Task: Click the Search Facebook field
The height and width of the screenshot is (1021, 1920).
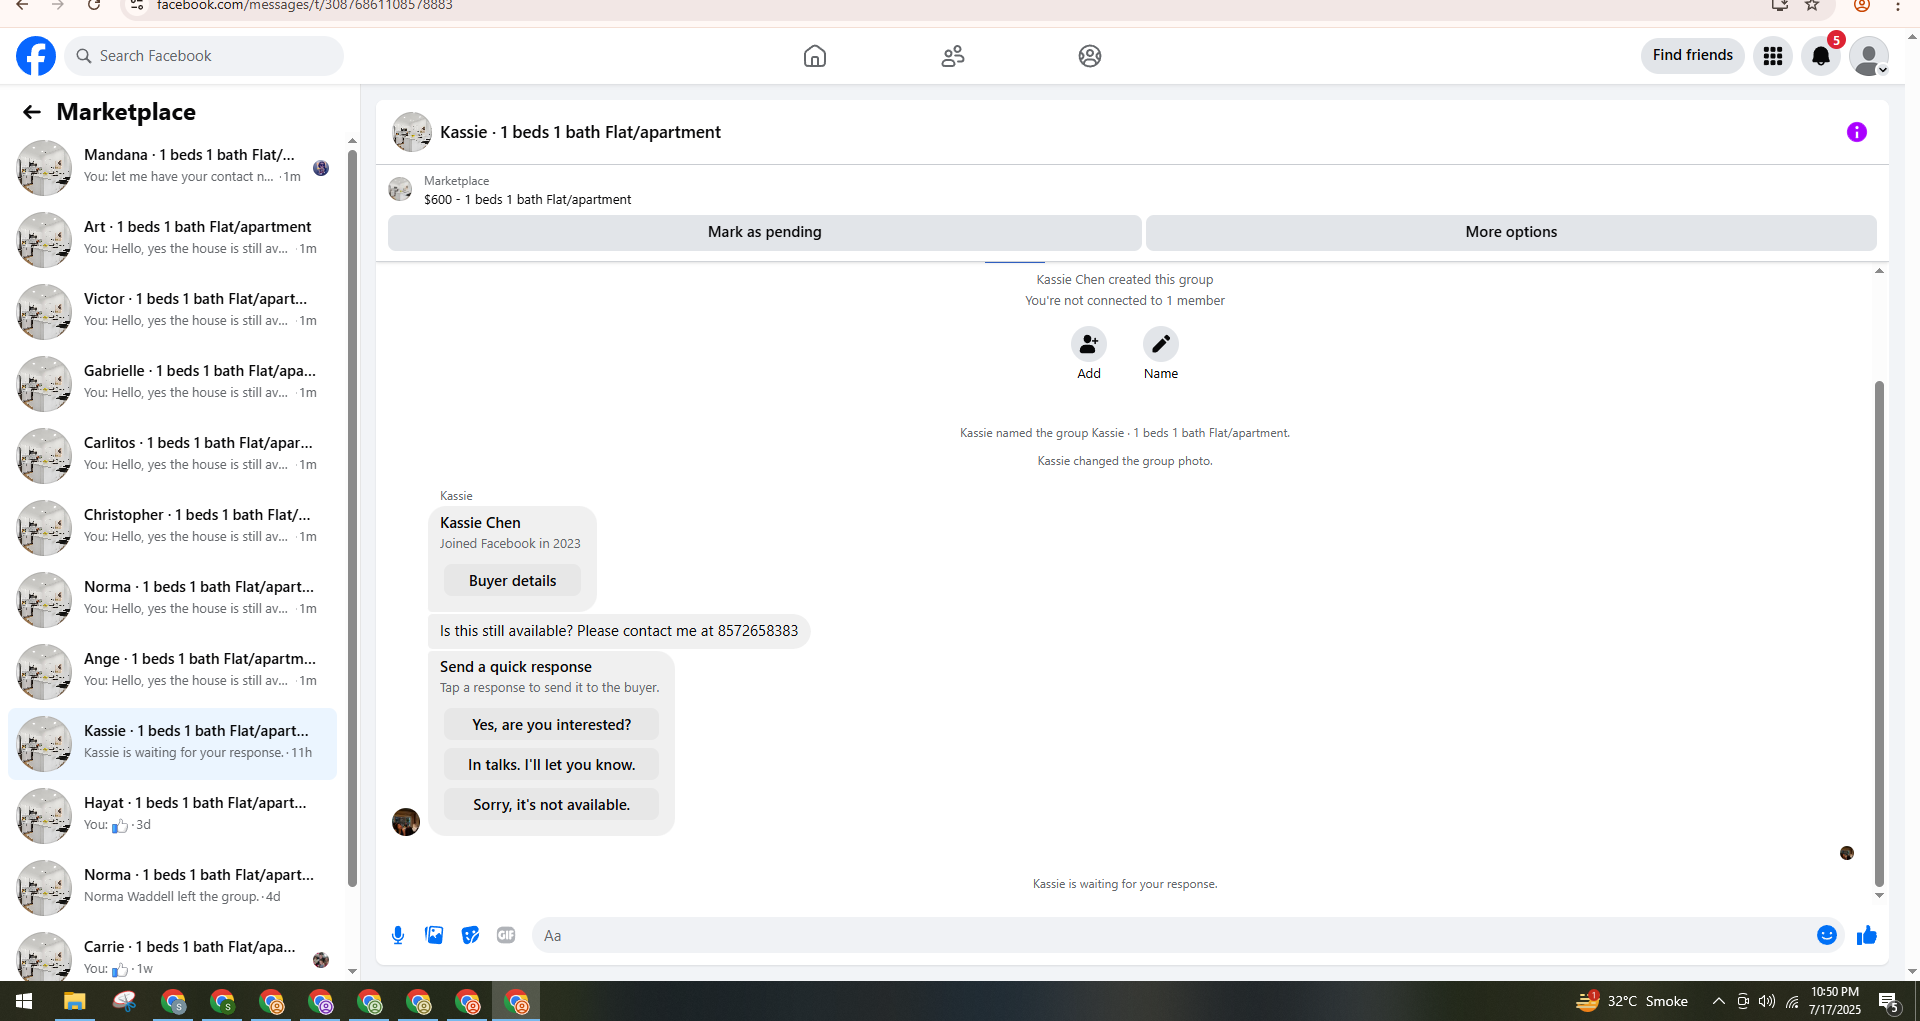Action: coord(204,56)
